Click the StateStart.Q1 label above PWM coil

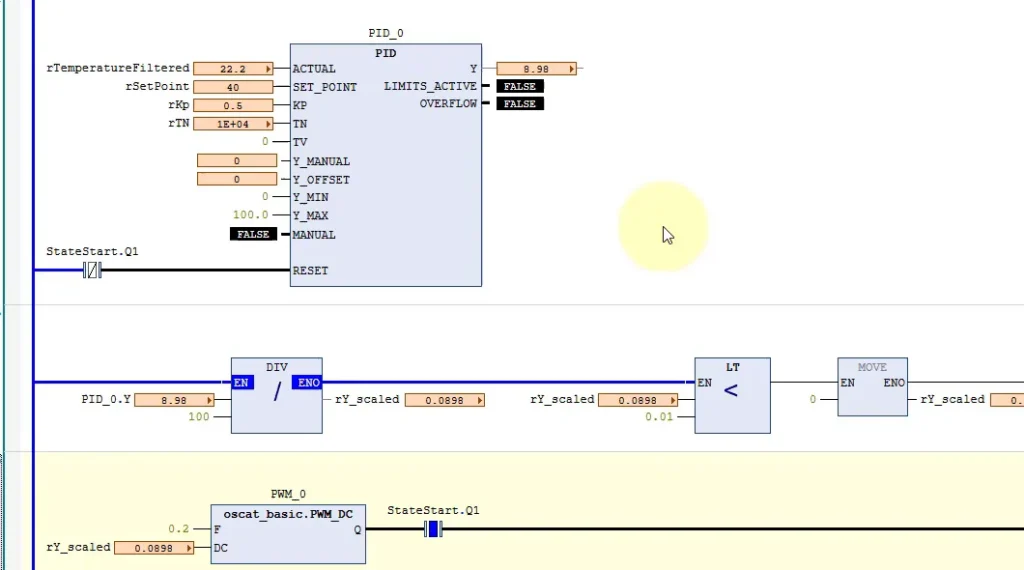(x=433, y=511)
